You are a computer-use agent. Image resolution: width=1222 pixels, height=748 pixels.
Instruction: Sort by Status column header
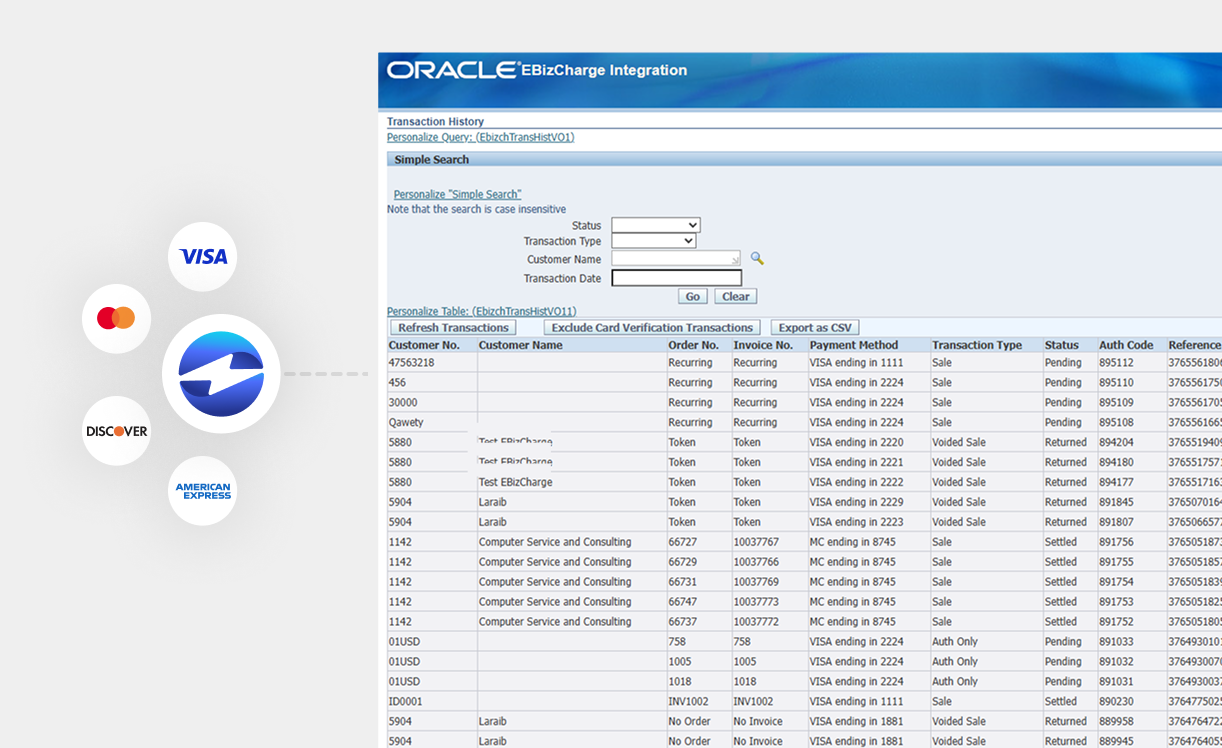1062,345
